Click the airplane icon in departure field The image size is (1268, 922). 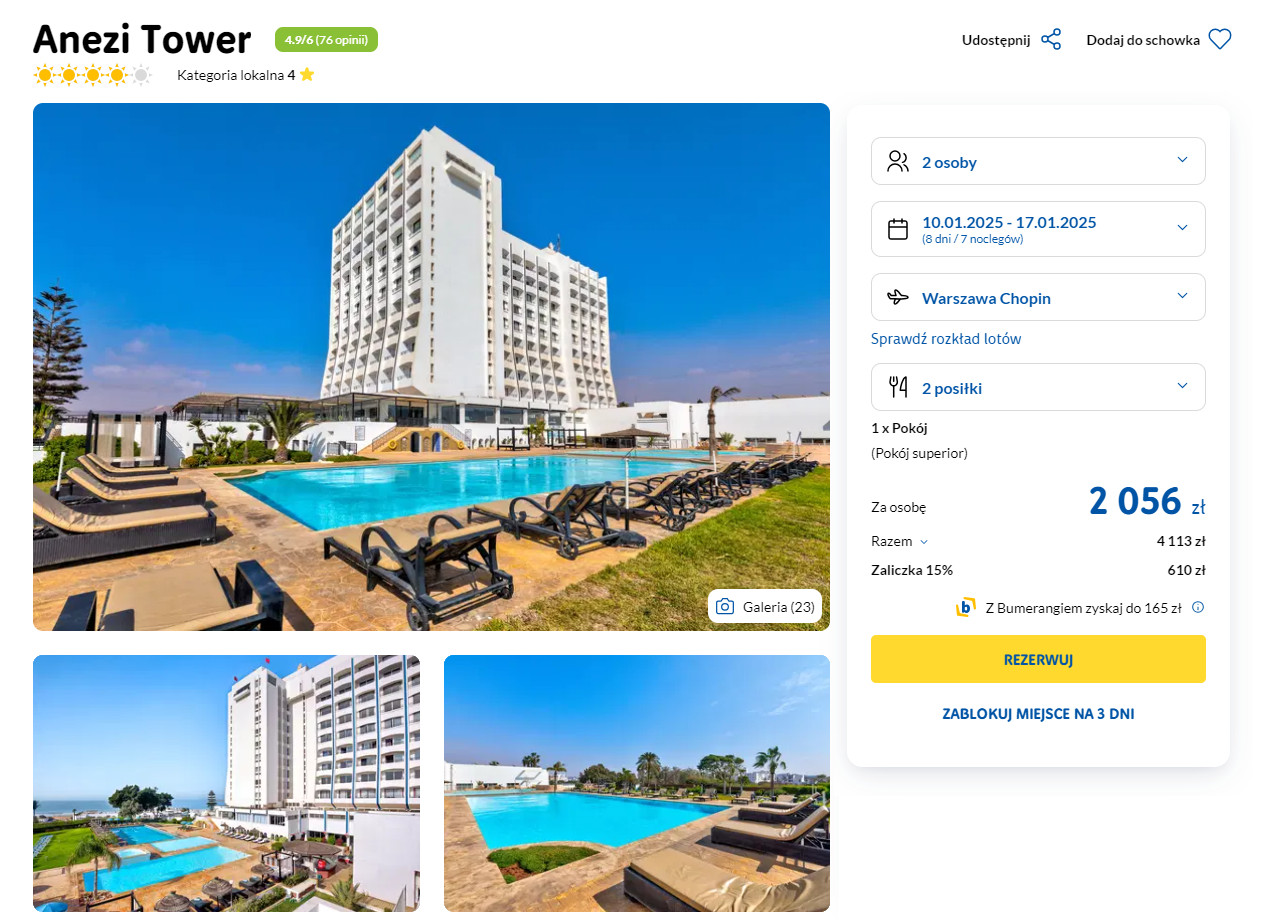898,297
